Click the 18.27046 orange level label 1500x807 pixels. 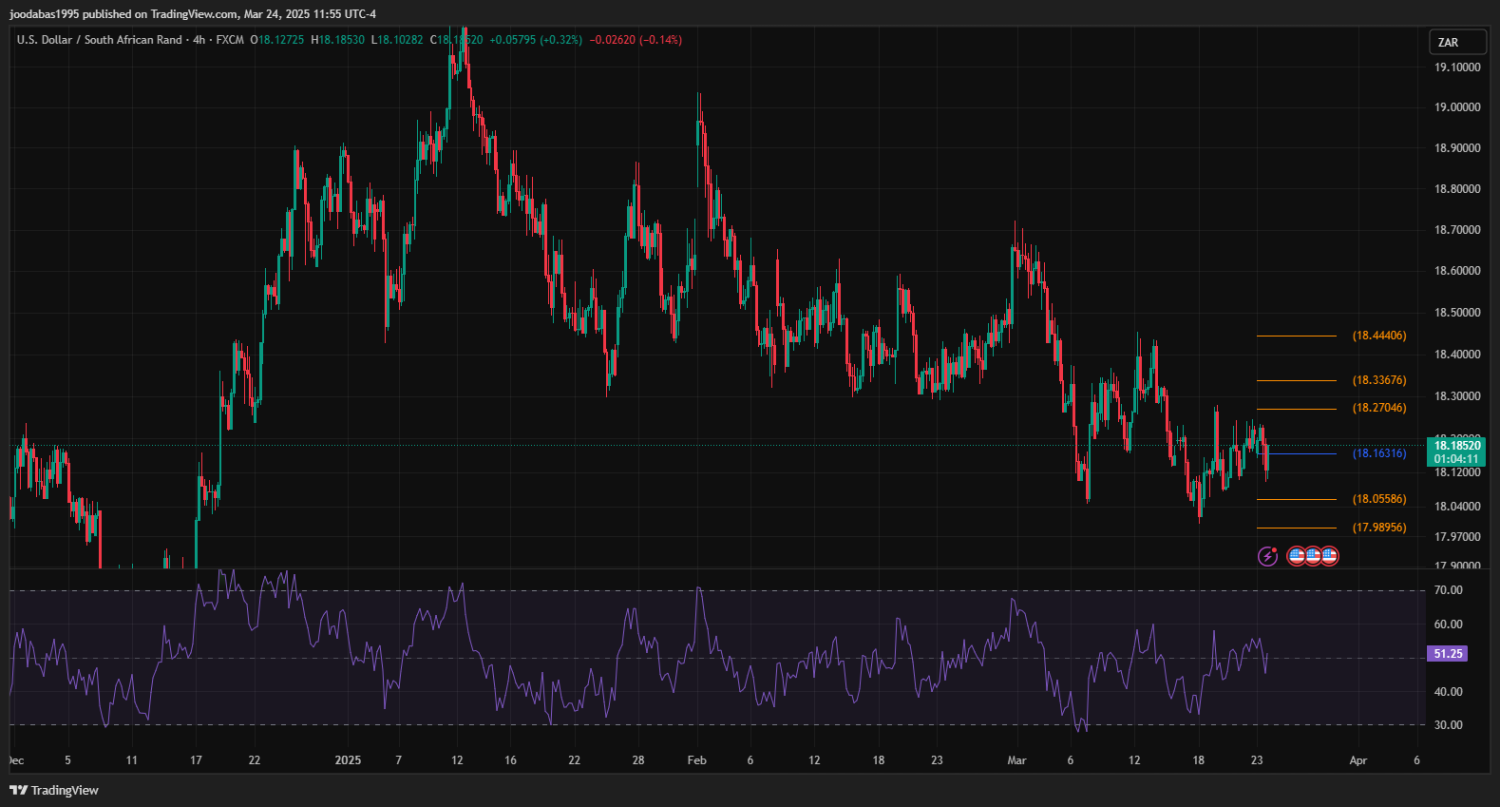click(x=1379, y=408)
